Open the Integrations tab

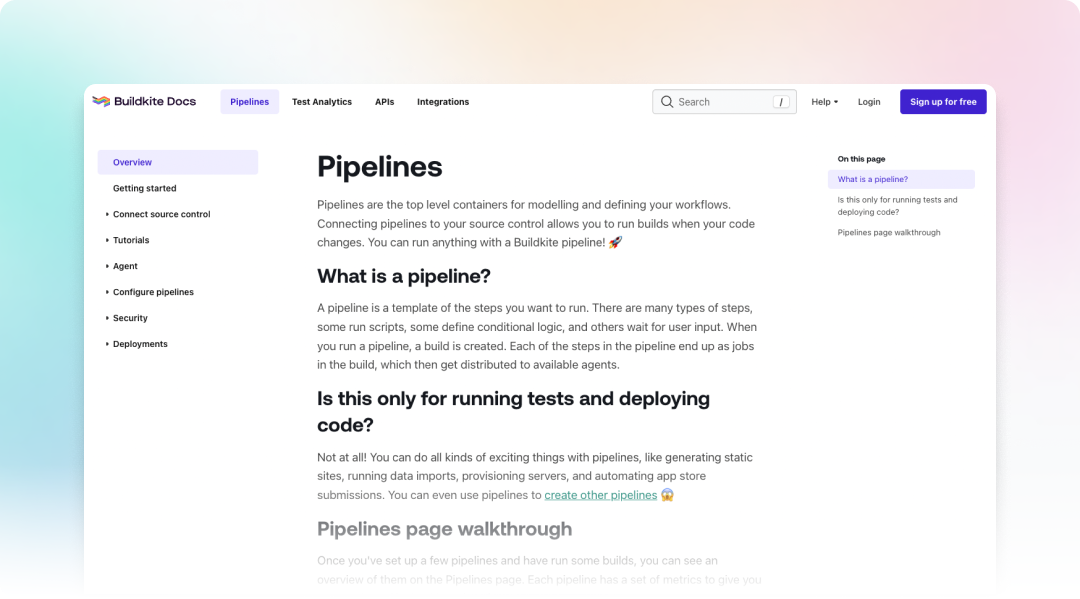443,102
